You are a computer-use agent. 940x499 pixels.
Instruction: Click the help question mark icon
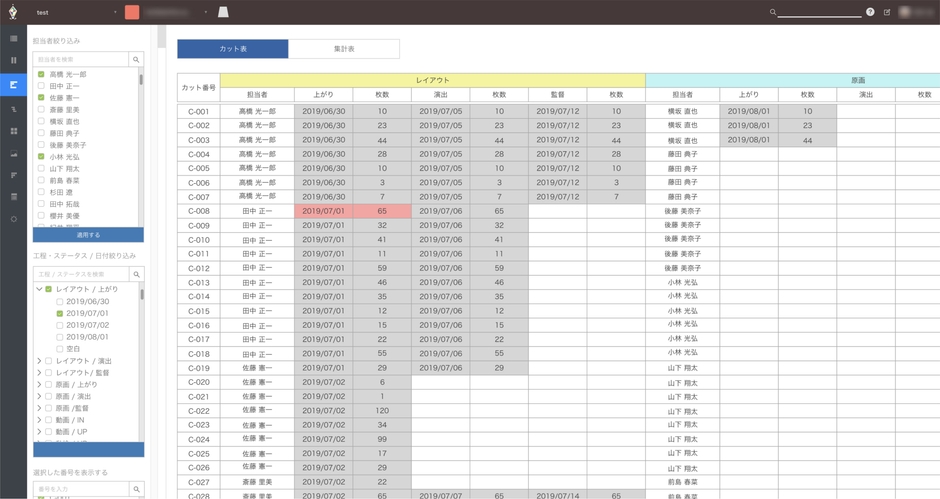870,12
